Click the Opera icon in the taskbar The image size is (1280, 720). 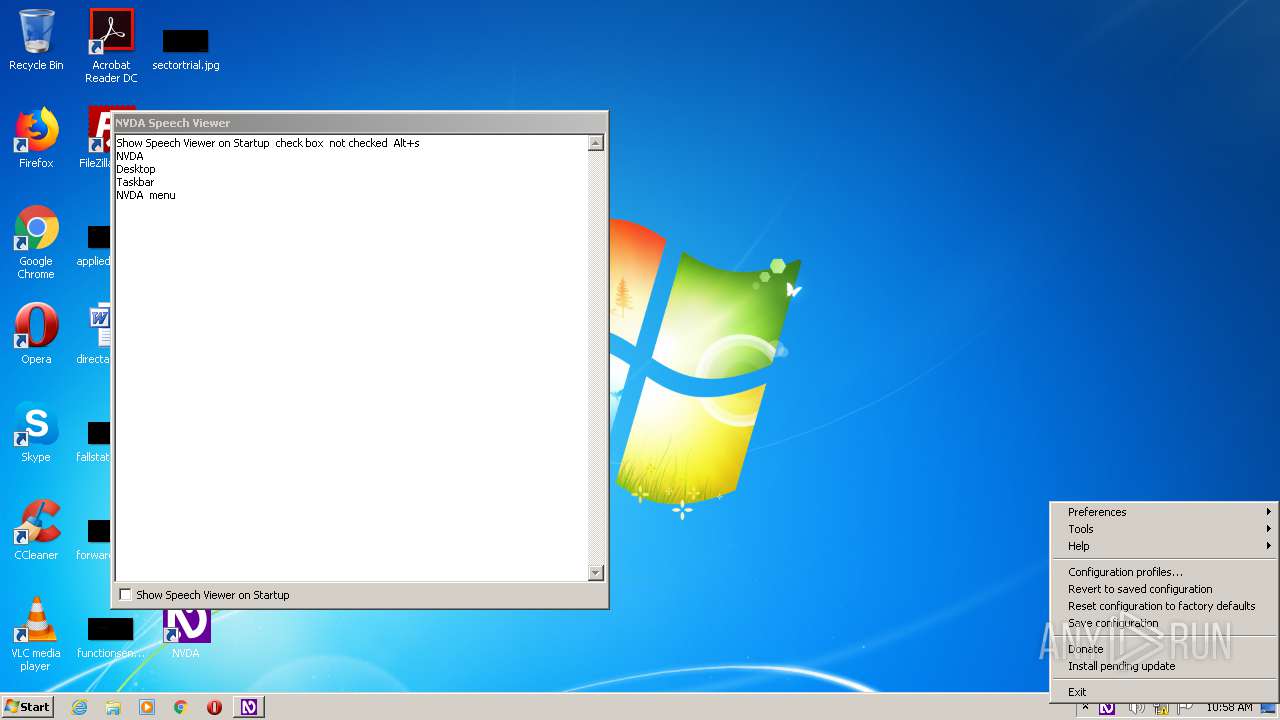[x=214, y=707]
